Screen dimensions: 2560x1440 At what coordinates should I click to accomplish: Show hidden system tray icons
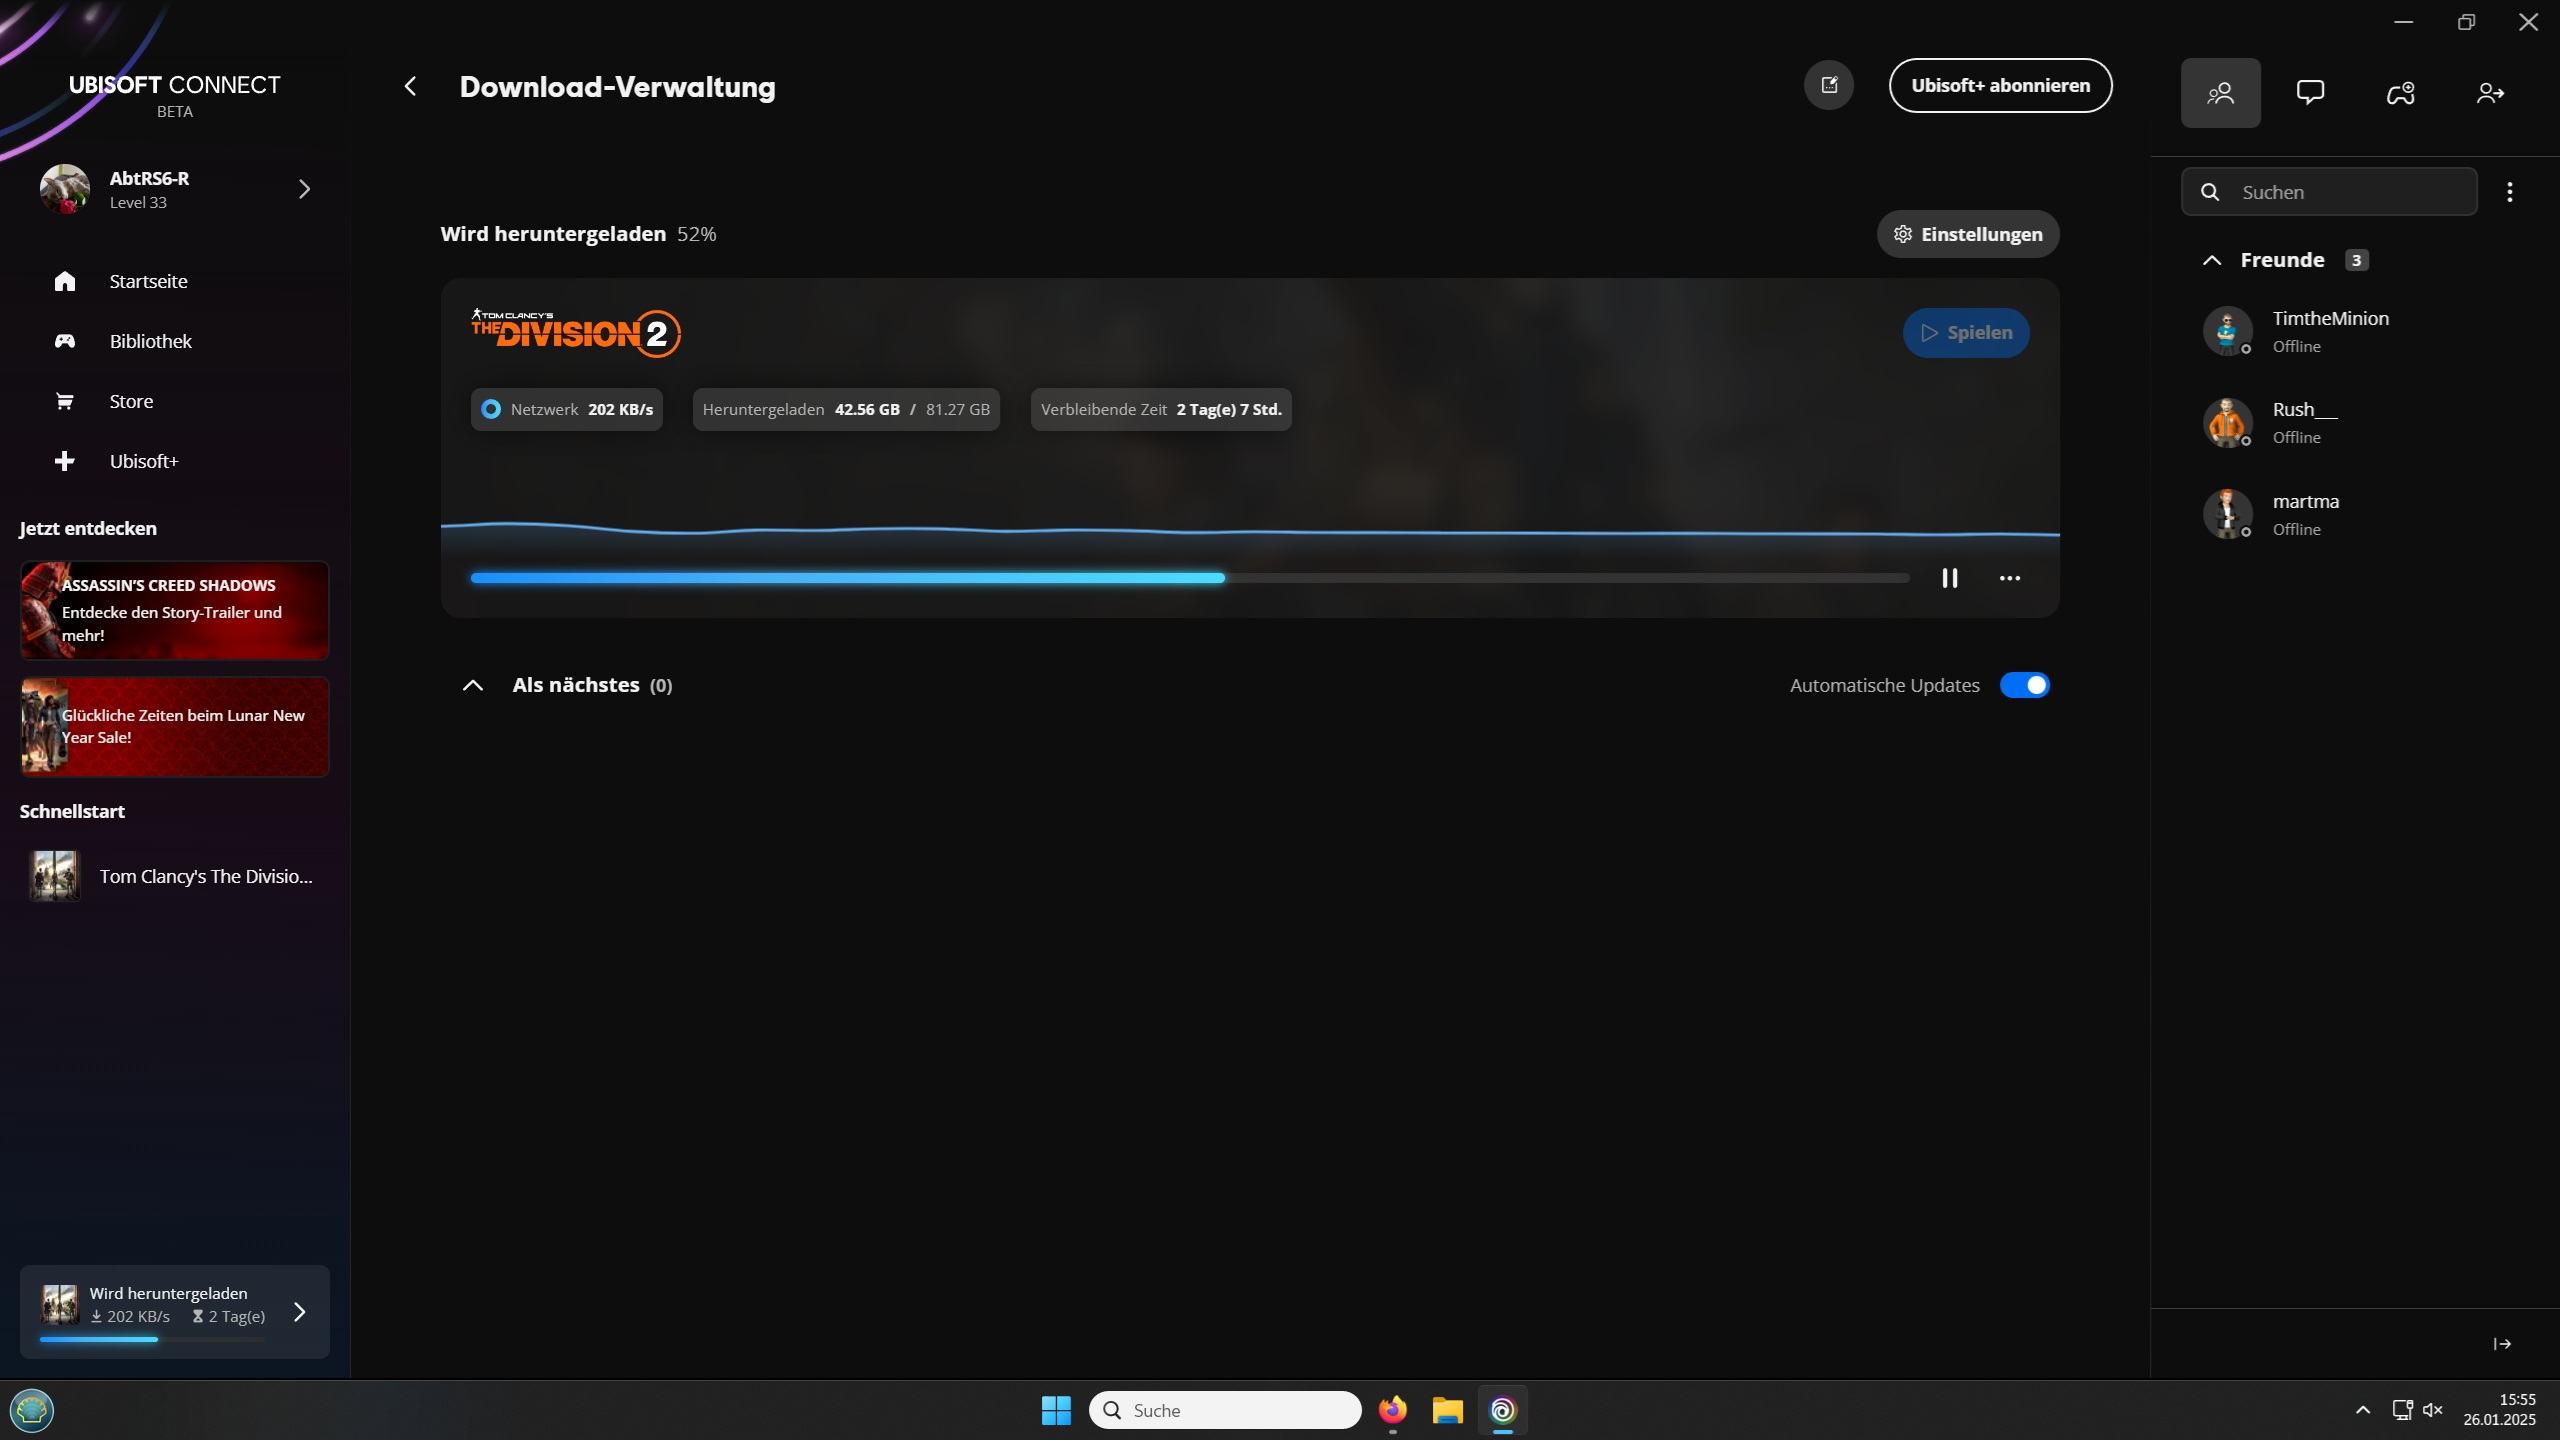2362,1410
